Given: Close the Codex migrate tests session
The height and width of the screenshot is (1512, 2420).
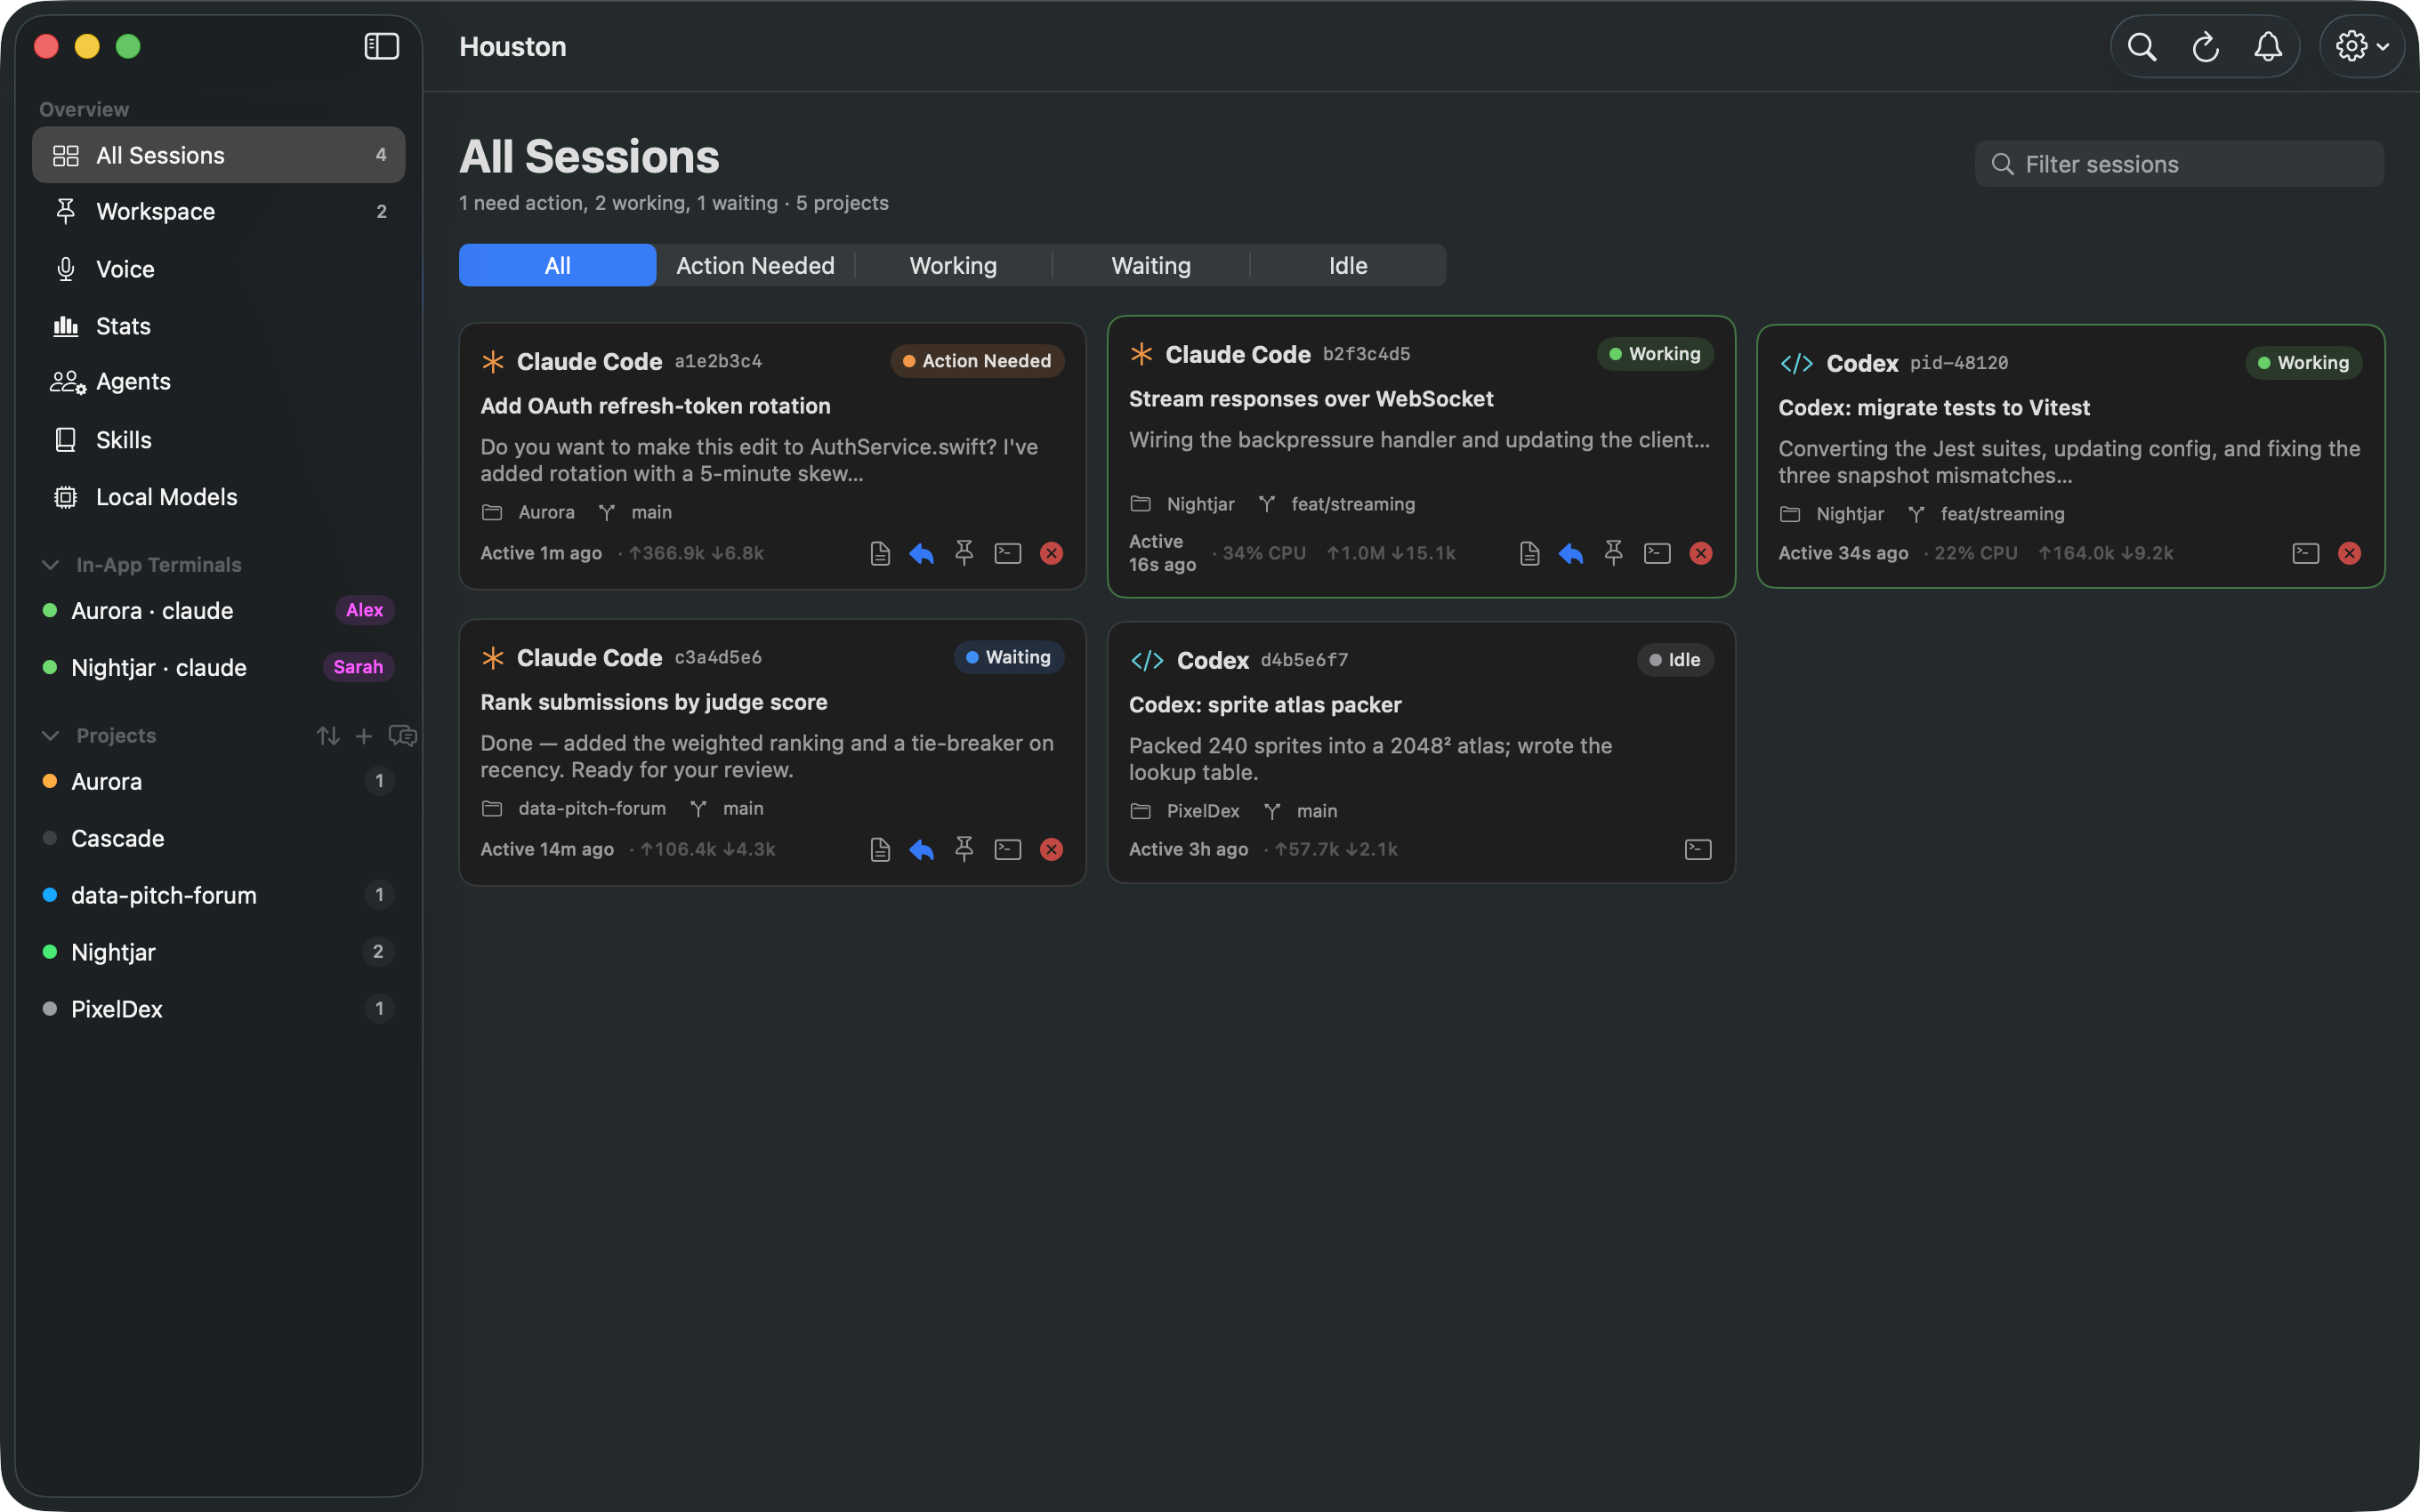Looking at the screenshot, I should point(2350,554).
